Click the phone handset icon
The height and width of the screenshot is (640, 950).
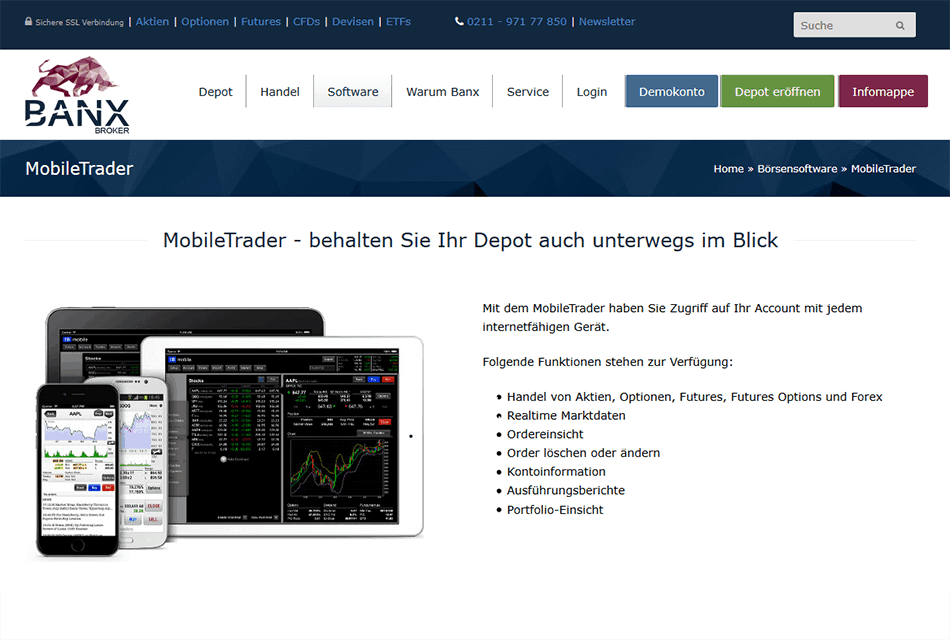(459, 21)
